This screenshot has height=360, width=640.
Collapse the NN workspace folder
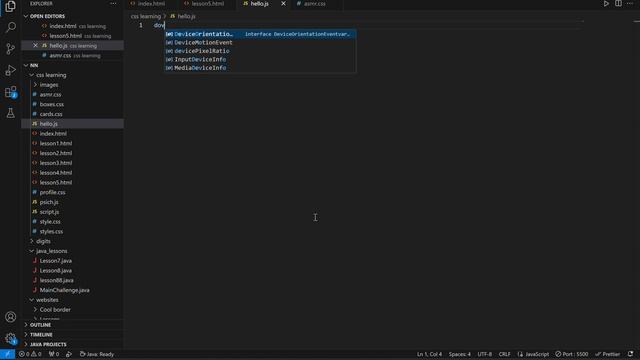[34, 65]
